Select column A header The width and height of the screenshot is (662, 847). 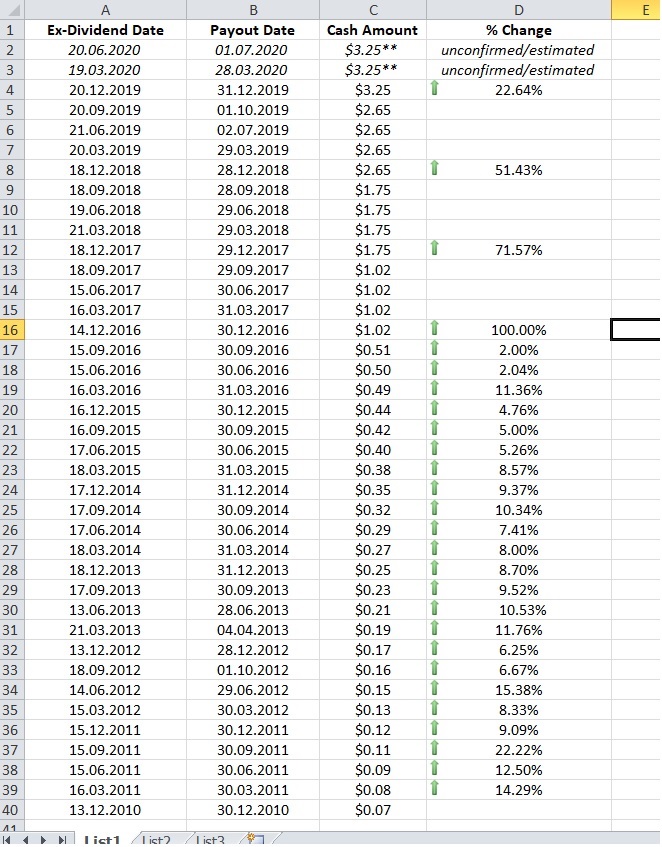(105, 10)
